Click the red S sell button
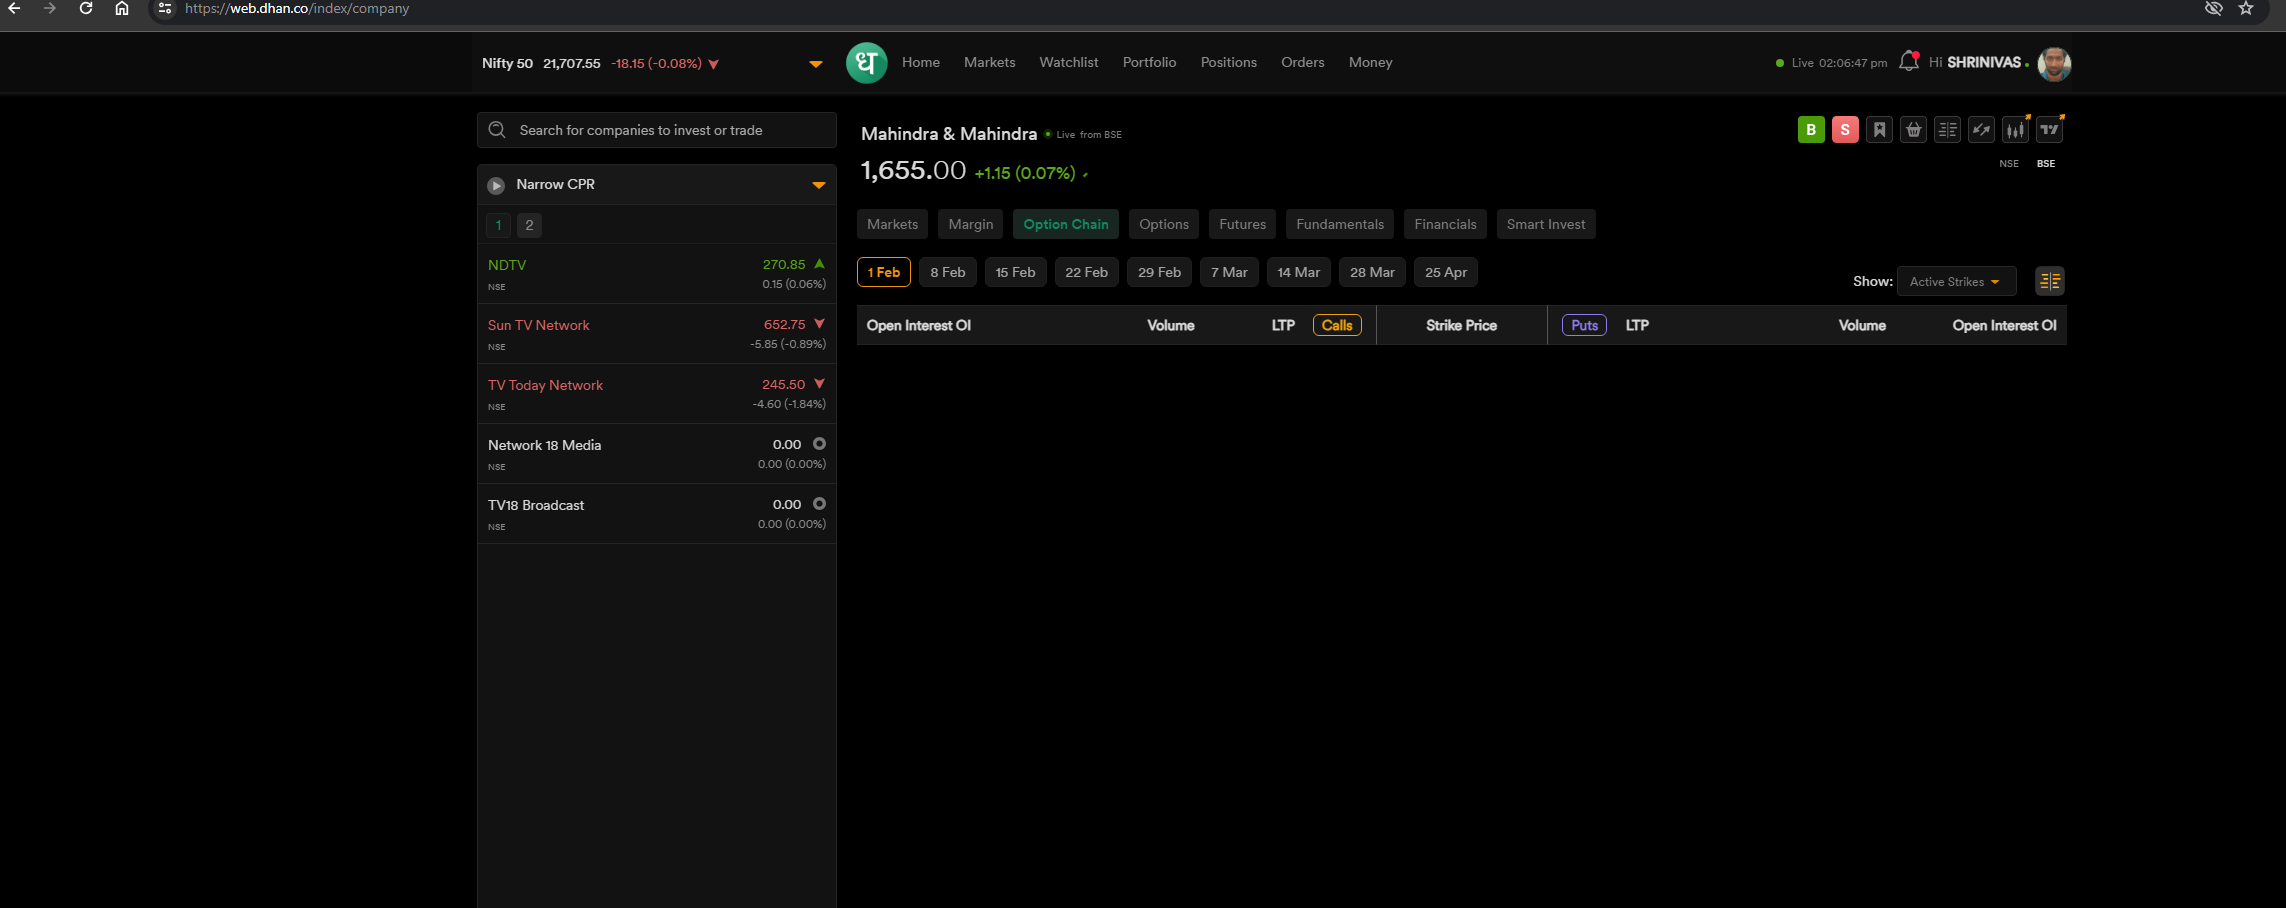Image resolution: width=2286 pixels, height=908 pixels. 1845,130
